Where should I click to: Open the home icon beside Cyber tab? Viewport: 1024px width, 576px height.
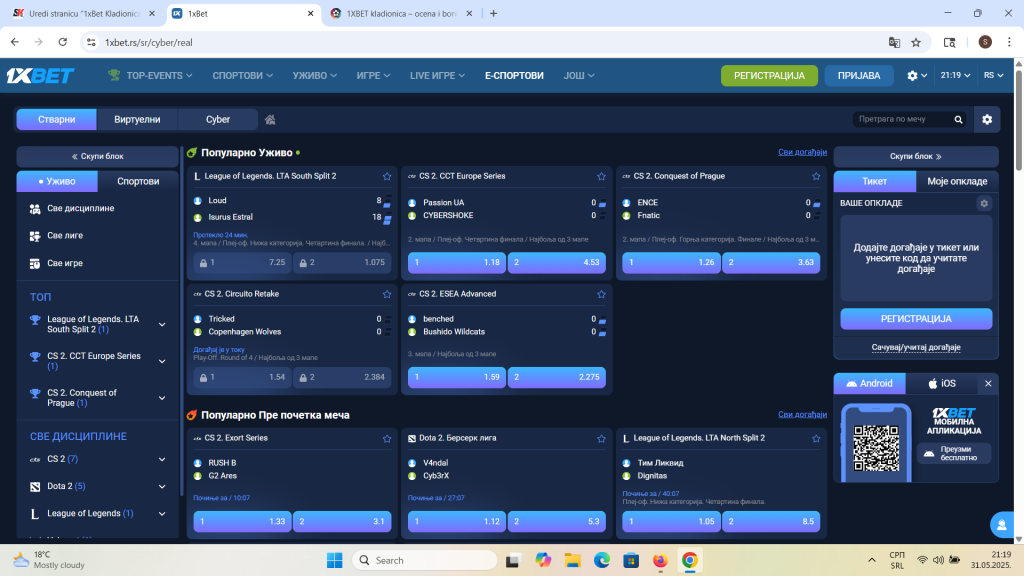pyautogui.click(x=270, y=120)
